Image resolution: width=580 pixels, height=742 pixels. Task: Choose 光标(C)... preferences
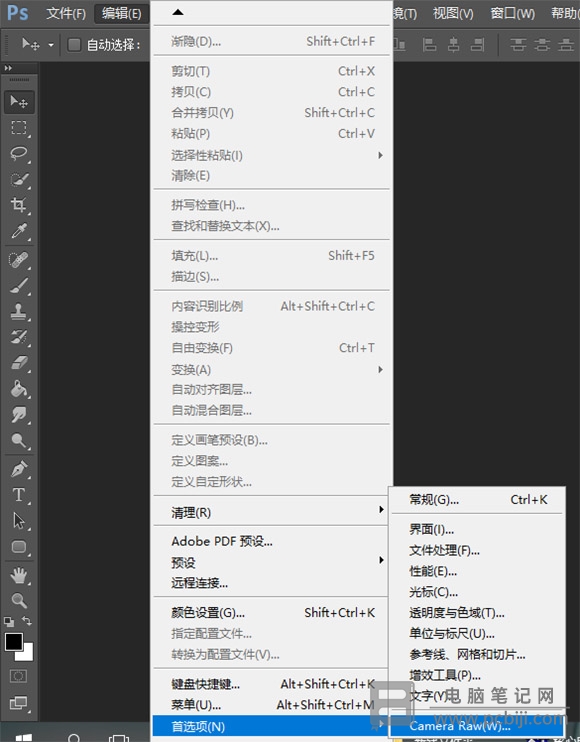(477, 592)
